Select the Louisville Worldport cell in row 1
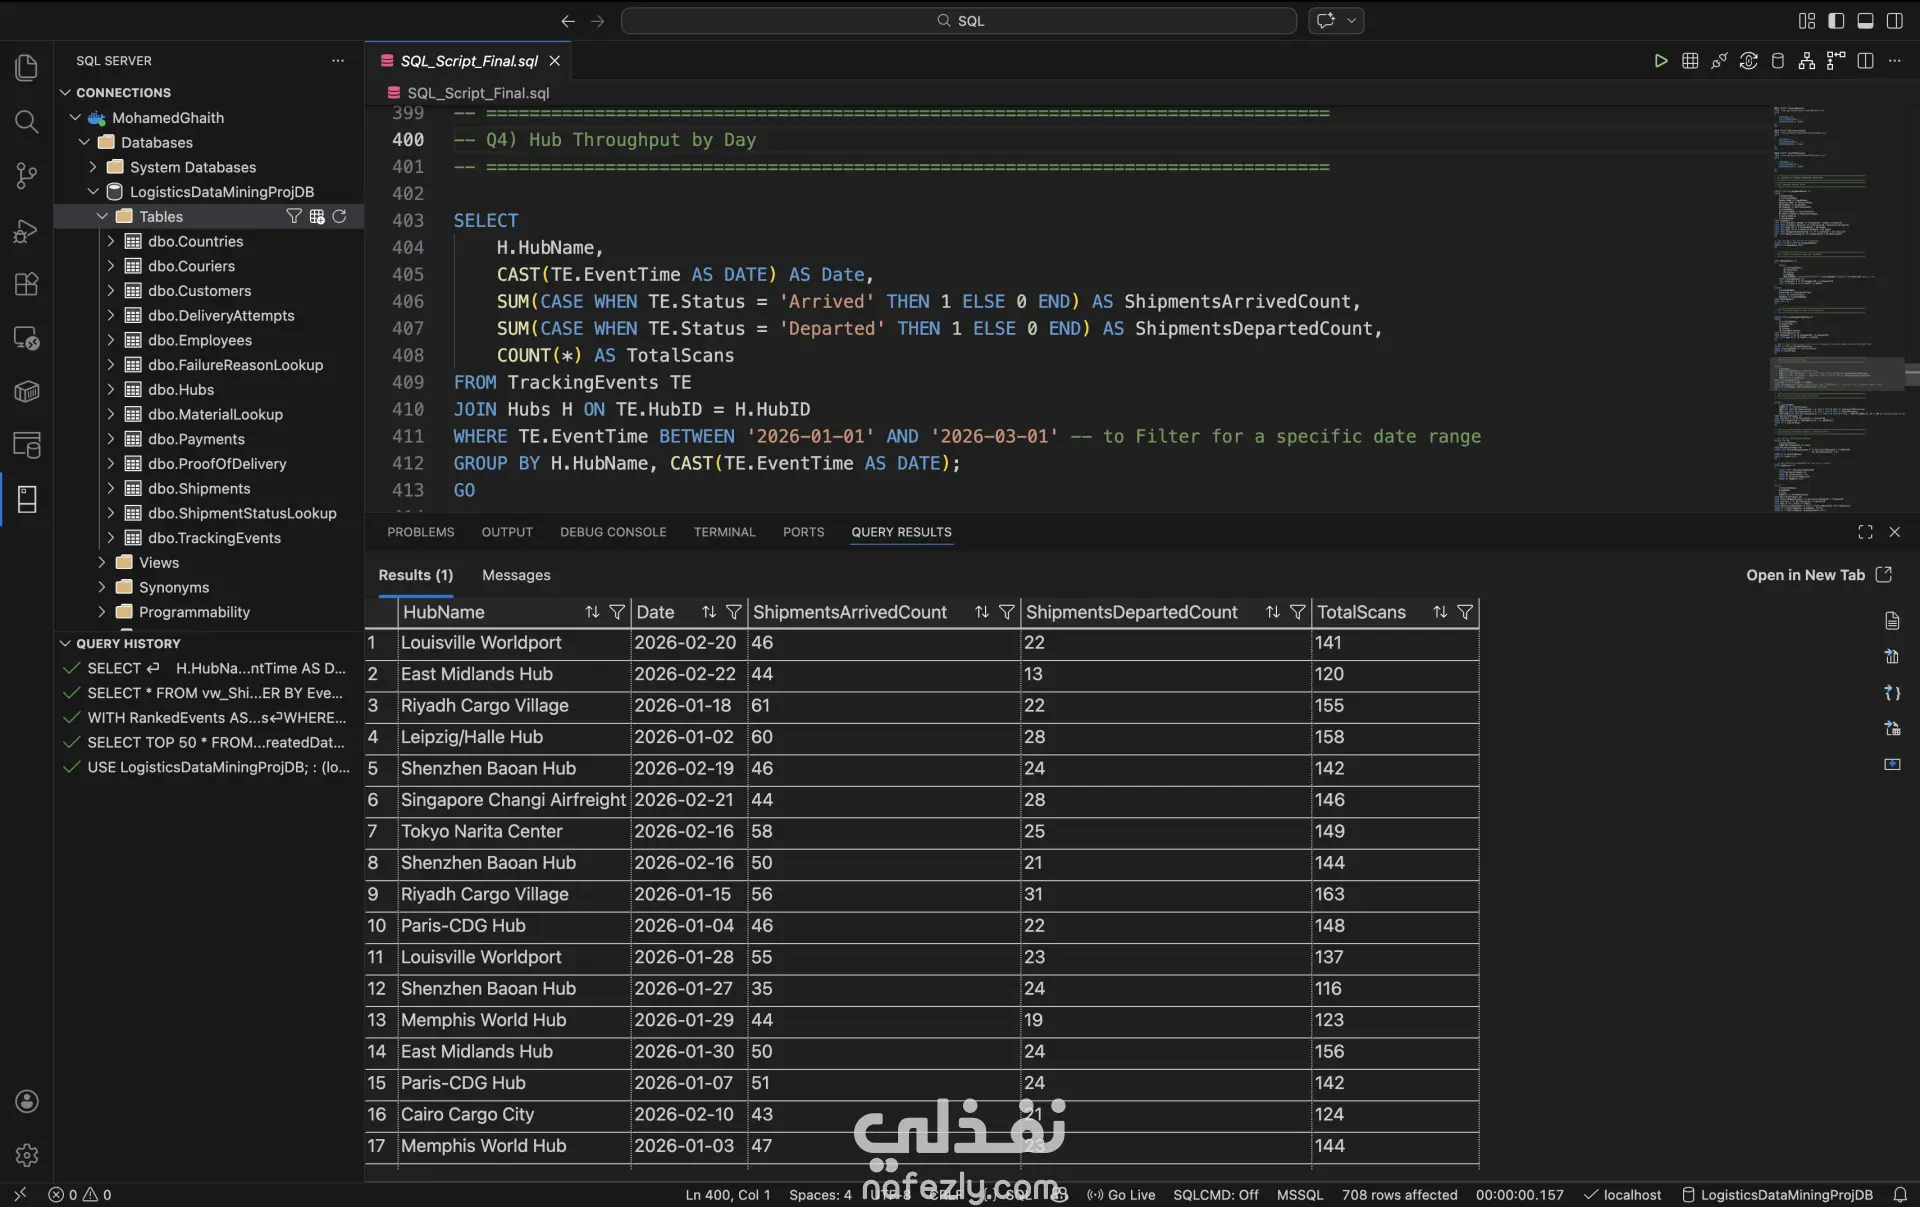 [x=514, y=643]
